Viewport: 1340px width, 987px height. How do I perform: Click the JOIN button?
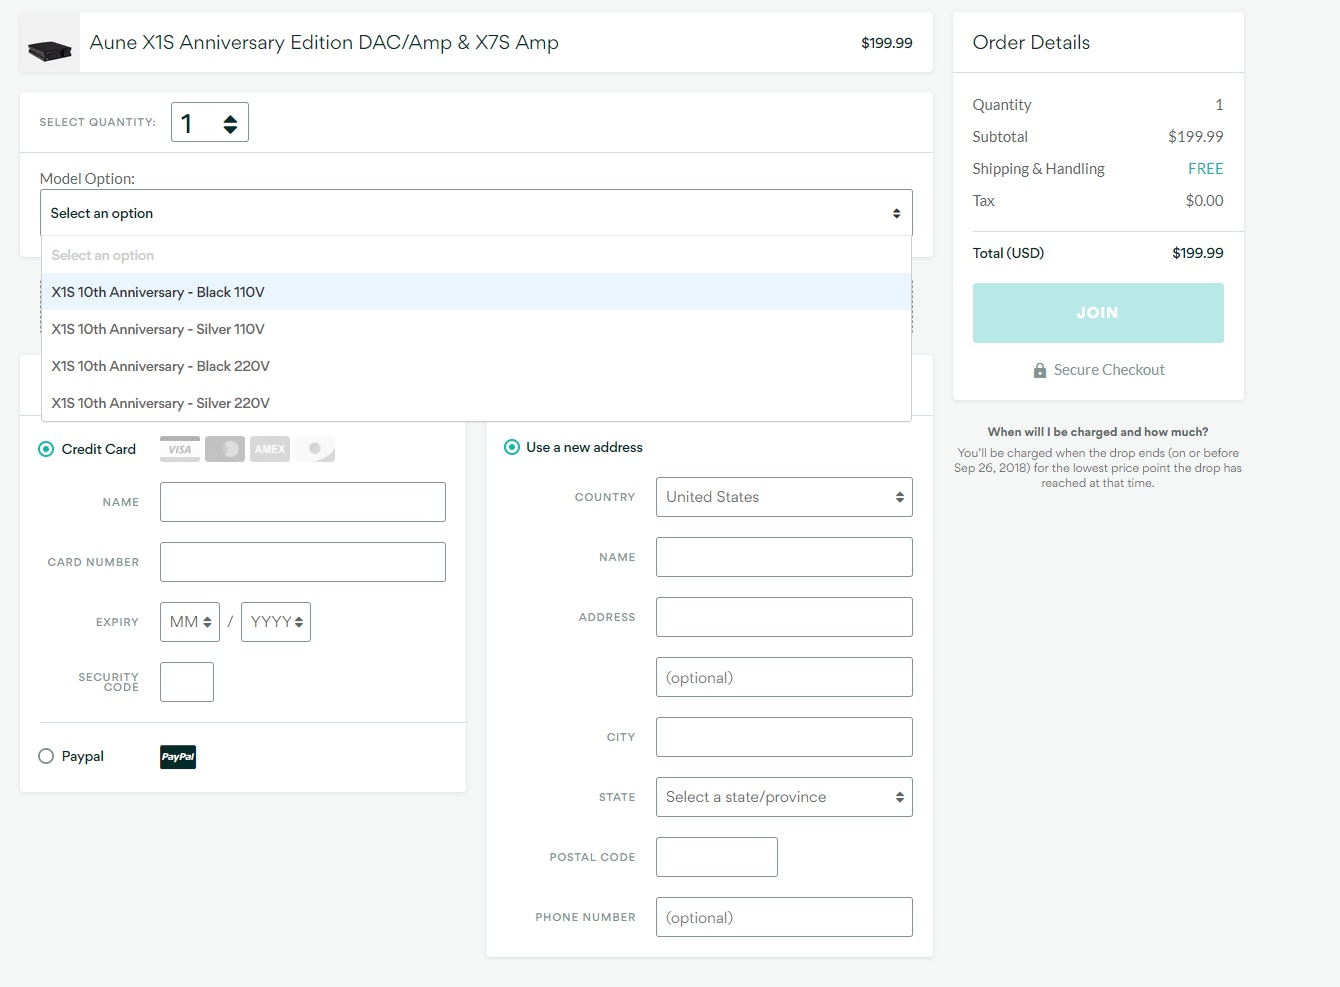(x=1098, y=313)
